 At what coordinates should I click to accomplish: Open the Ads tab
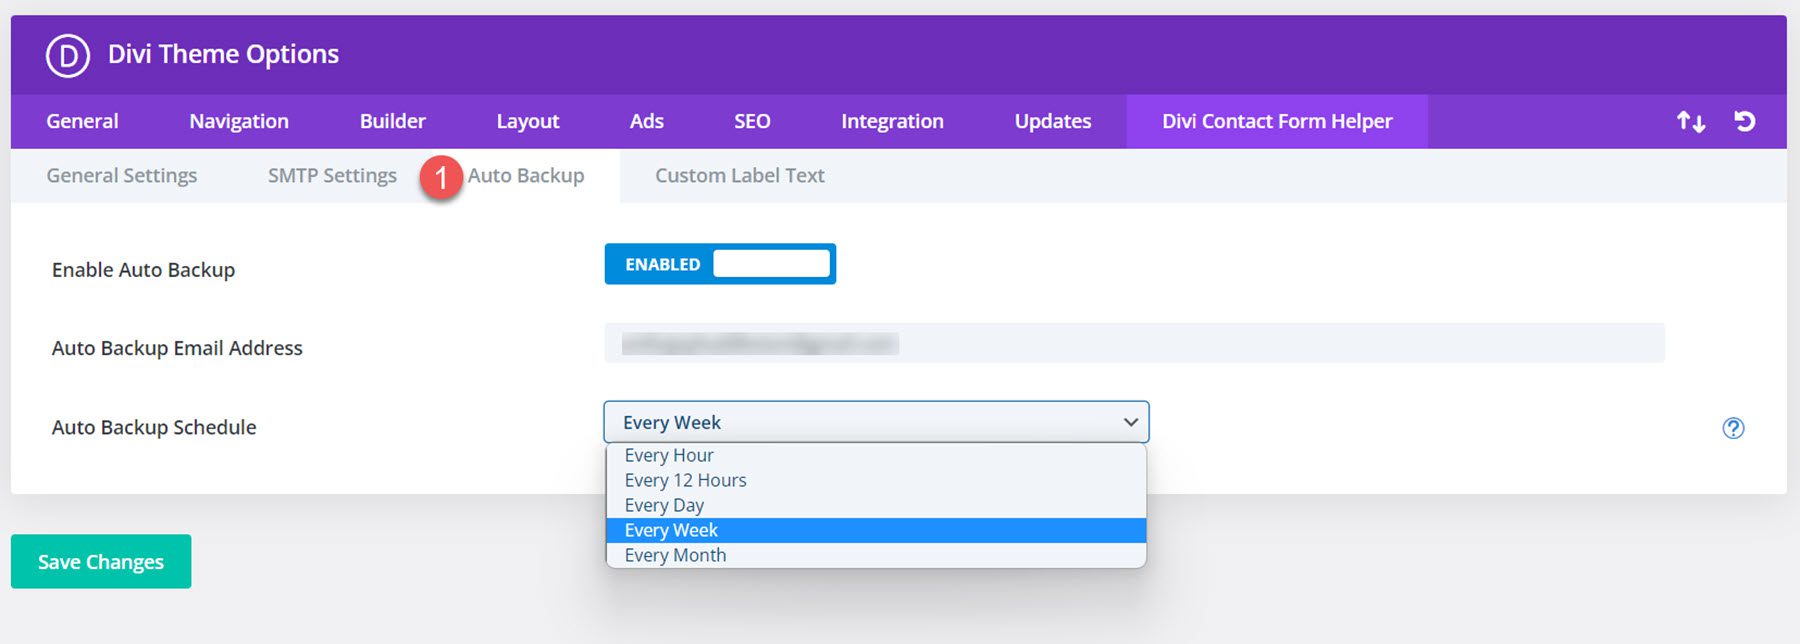pos(647,121)
